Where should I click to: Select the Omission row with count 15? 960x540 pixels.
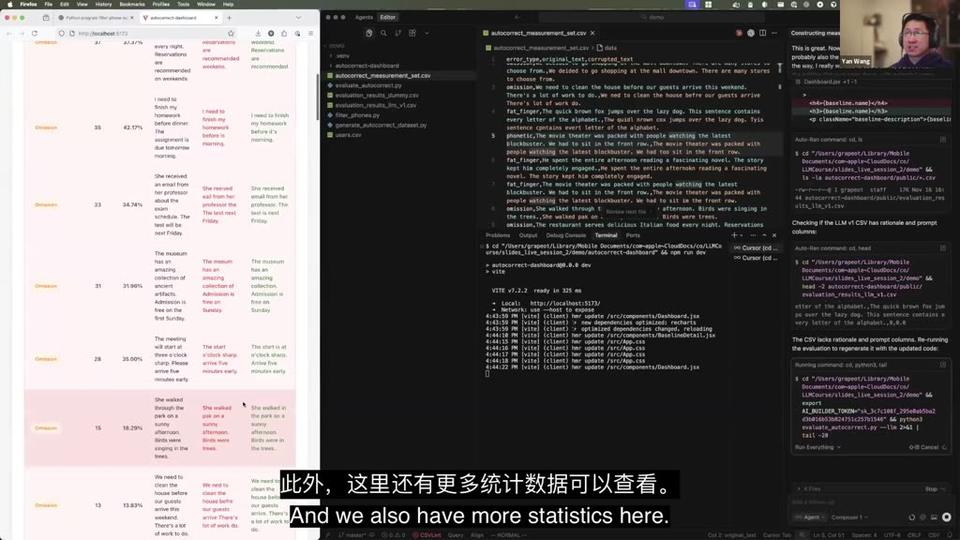click(x=160, y=428)
